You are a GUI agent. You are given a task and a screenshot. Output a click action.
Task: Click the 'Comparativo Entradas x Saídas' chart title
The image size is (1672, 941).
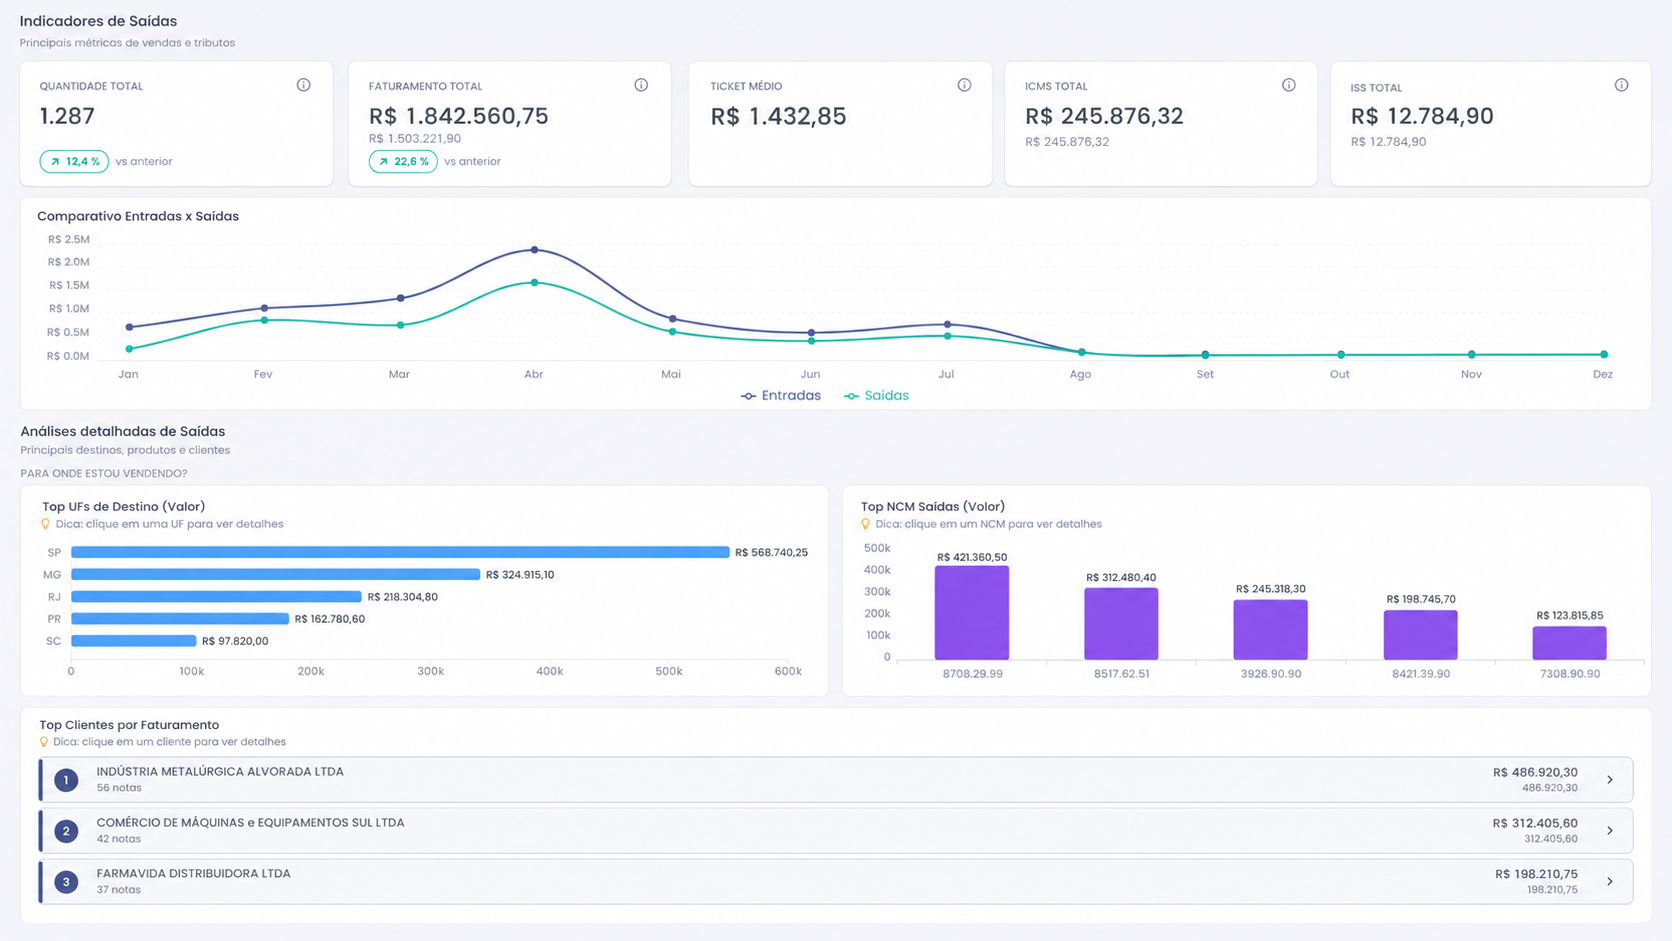[x=138, y=216]
